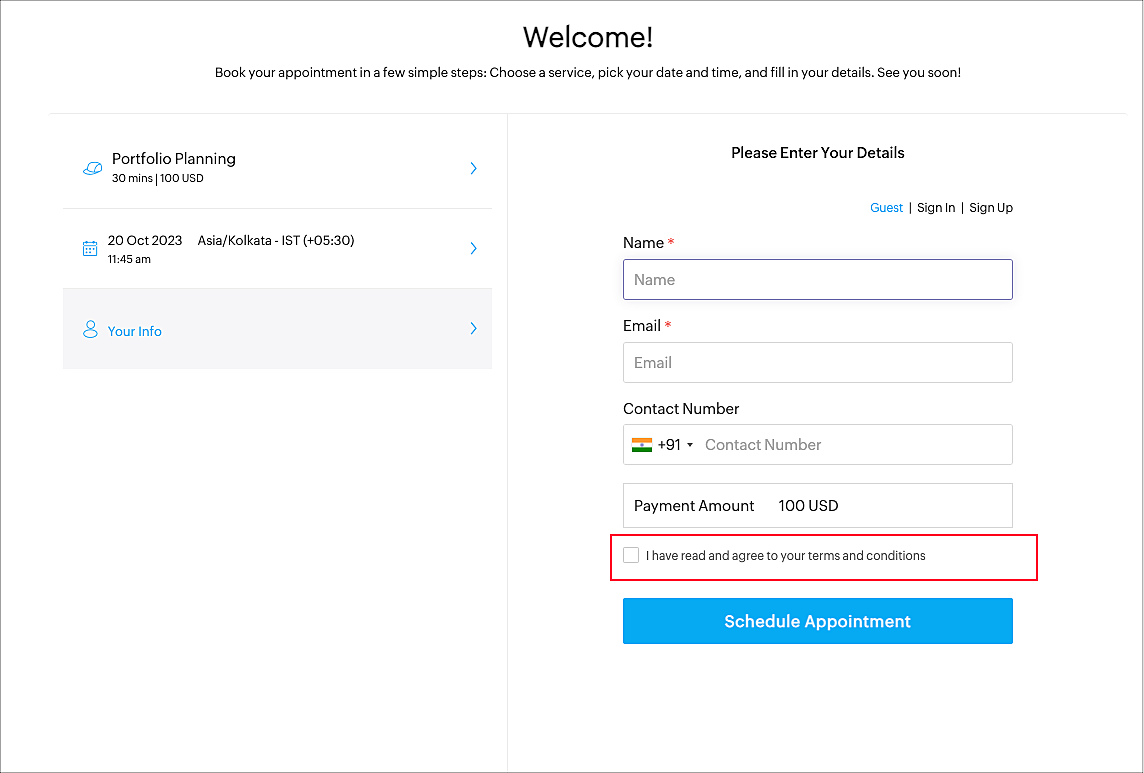
Task: Click the Contact Number text box
Action: 853,445
